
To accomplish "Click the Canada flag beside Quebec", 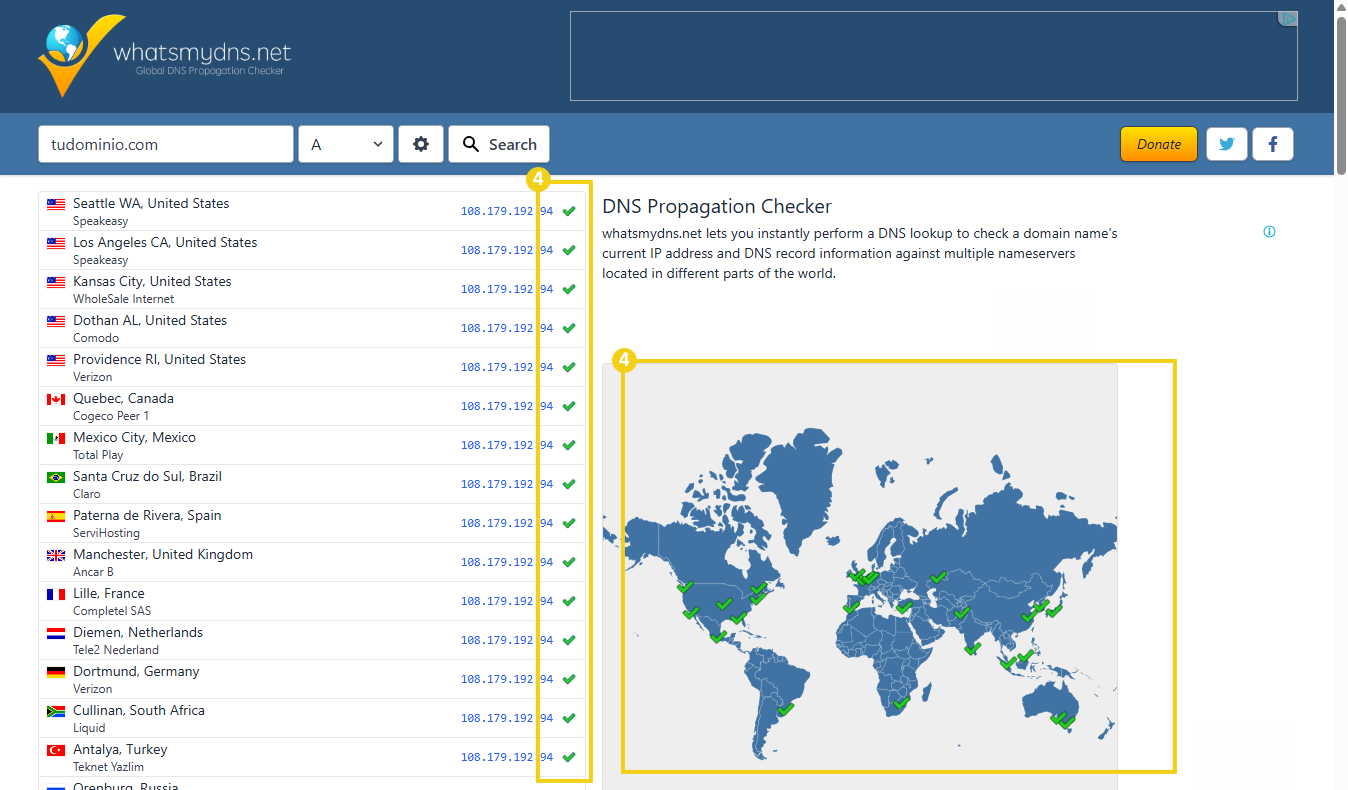I will click(56, 400).
